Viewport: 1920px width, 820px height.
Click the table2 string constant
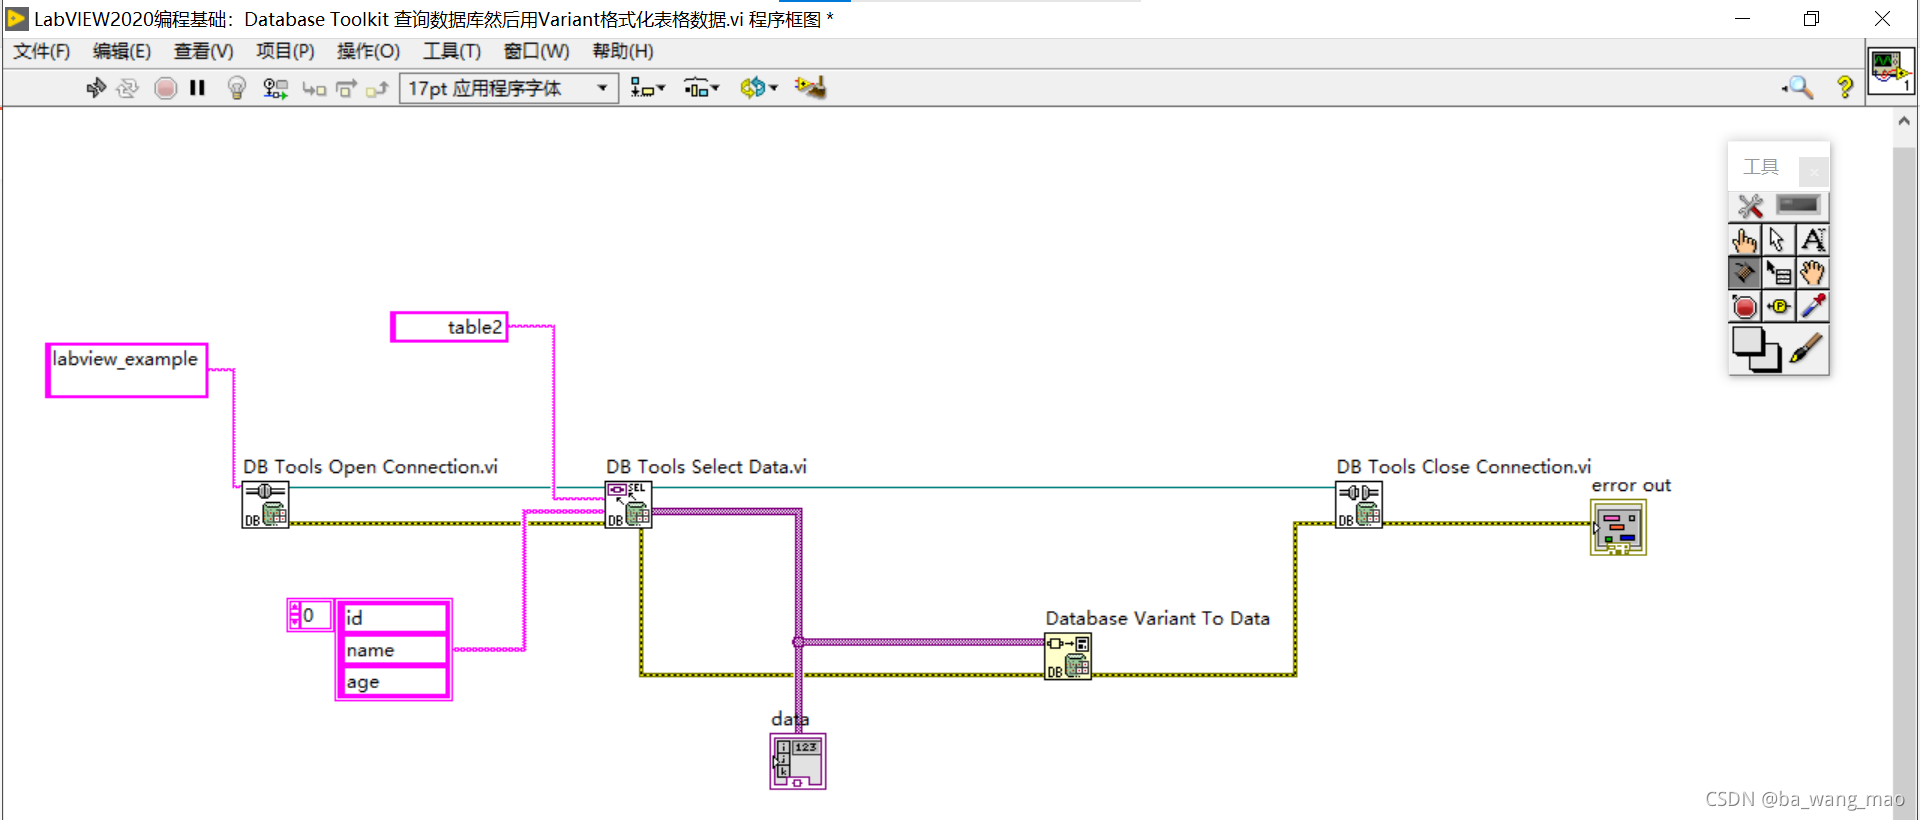(449, 327)
